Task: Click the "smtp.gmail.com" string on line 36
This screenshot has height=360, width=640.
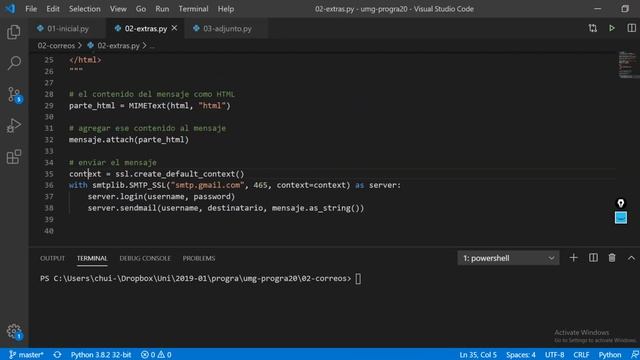Action: click(207, 185)
